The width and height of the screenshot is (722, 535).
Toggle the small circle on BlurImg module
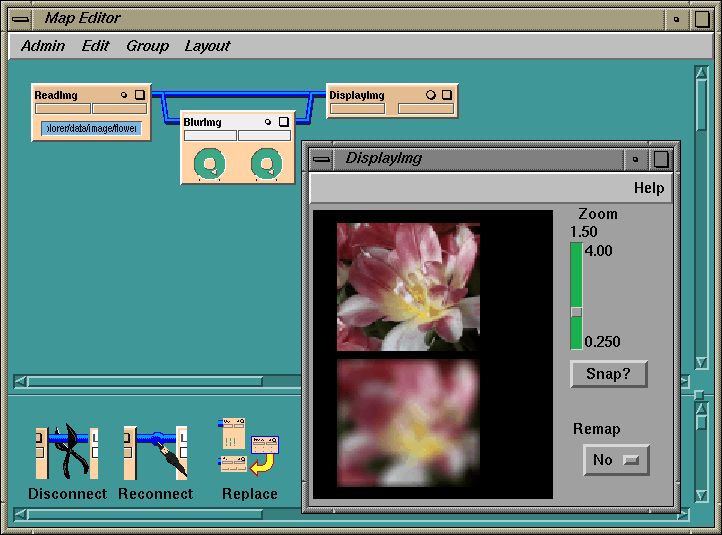(x=267, y=122)
